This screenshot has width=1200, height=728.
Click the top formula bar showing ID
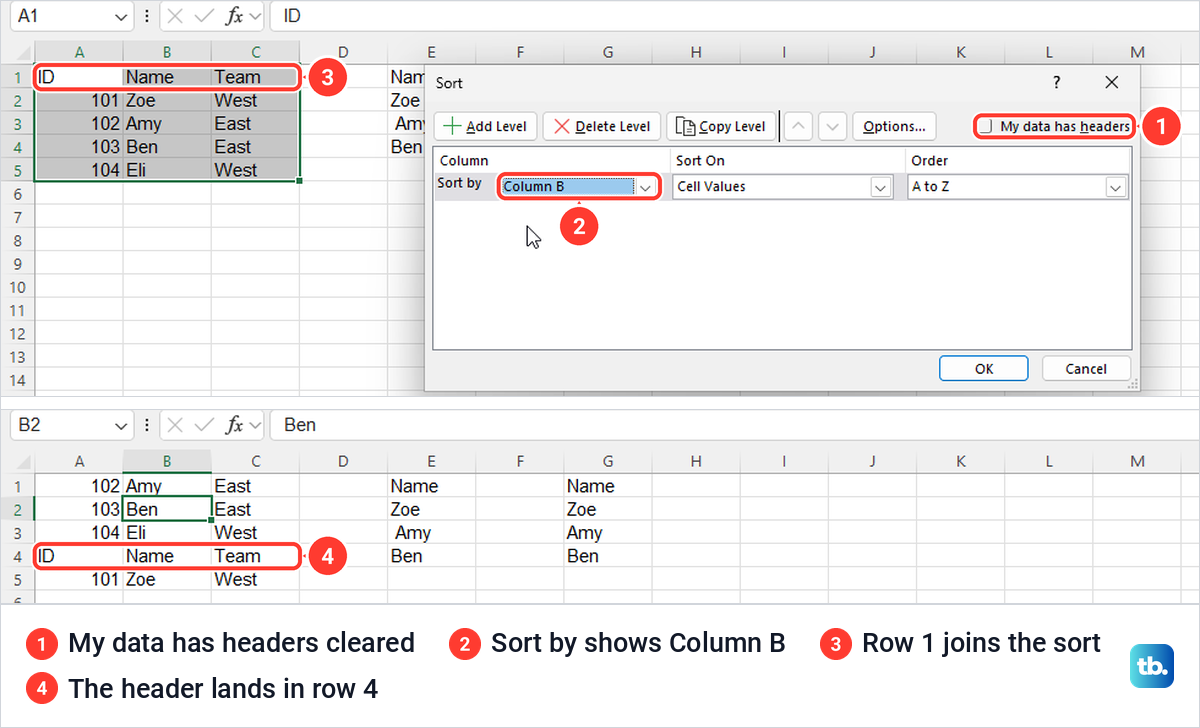click(x=734, y=17)
